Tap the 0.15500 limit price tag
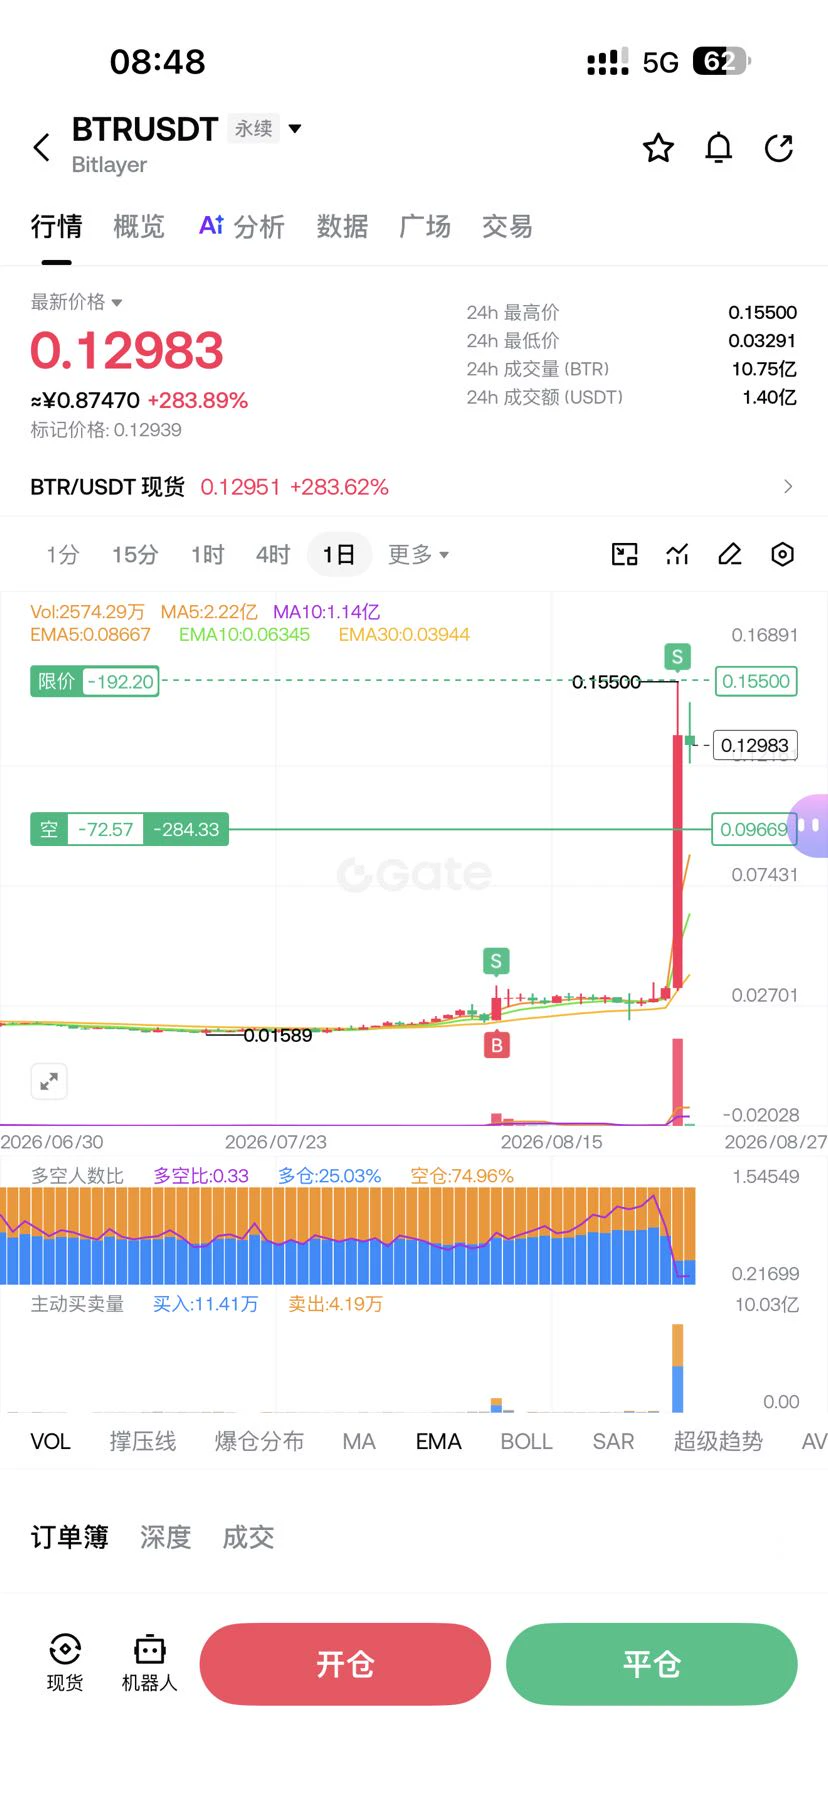This screenshot has width=828, height=1800. pyautogui.click(x=755, y=681)
